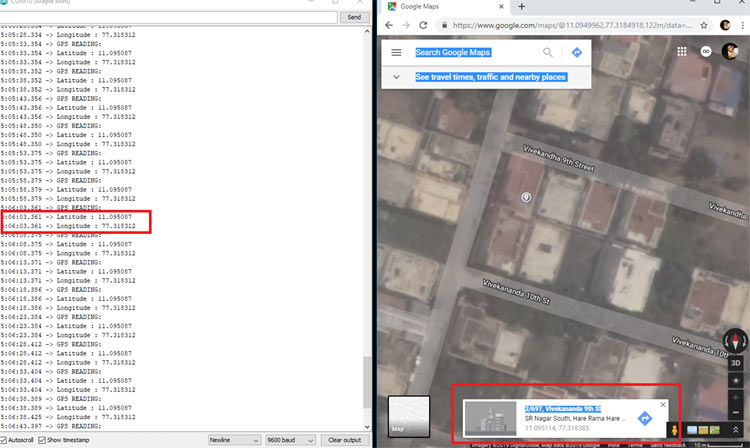Click Latitude 11.095087 at 06:03.361
Image resolution: width=750 pixels, height=448 pixels.
point(94,217)
